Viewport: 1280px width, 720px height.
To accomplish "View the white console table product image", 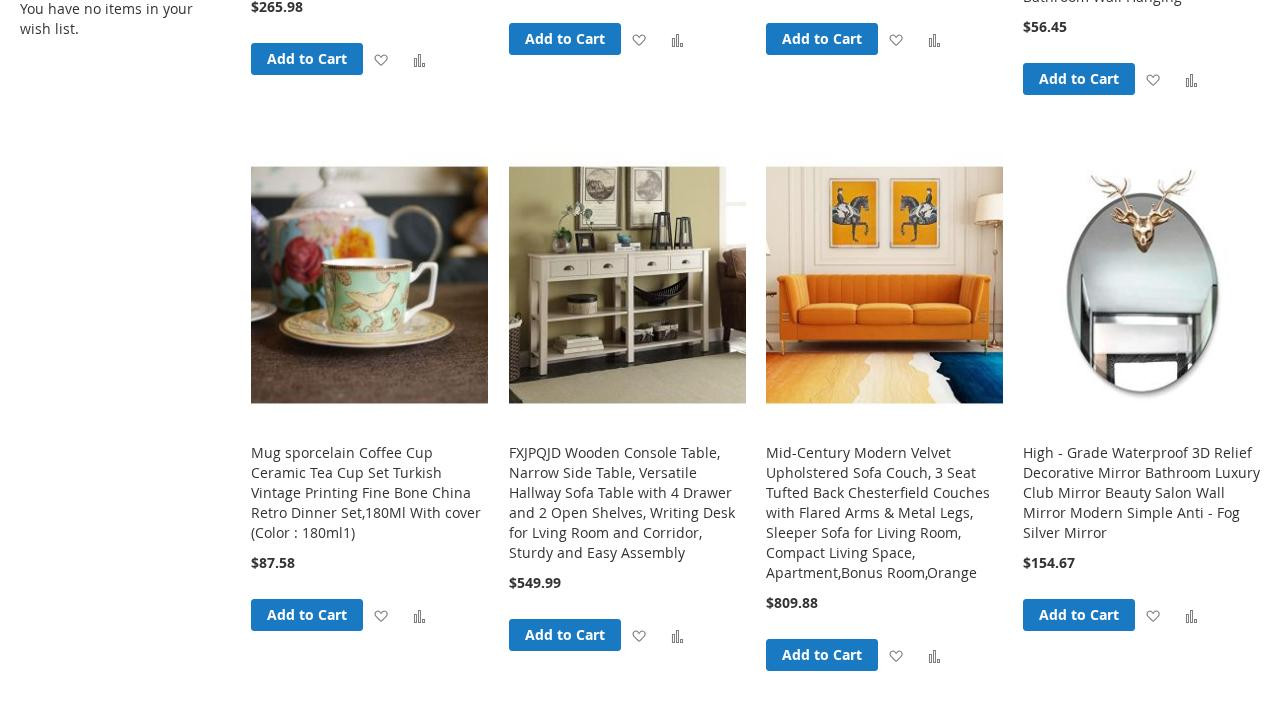I will (627, 285).
